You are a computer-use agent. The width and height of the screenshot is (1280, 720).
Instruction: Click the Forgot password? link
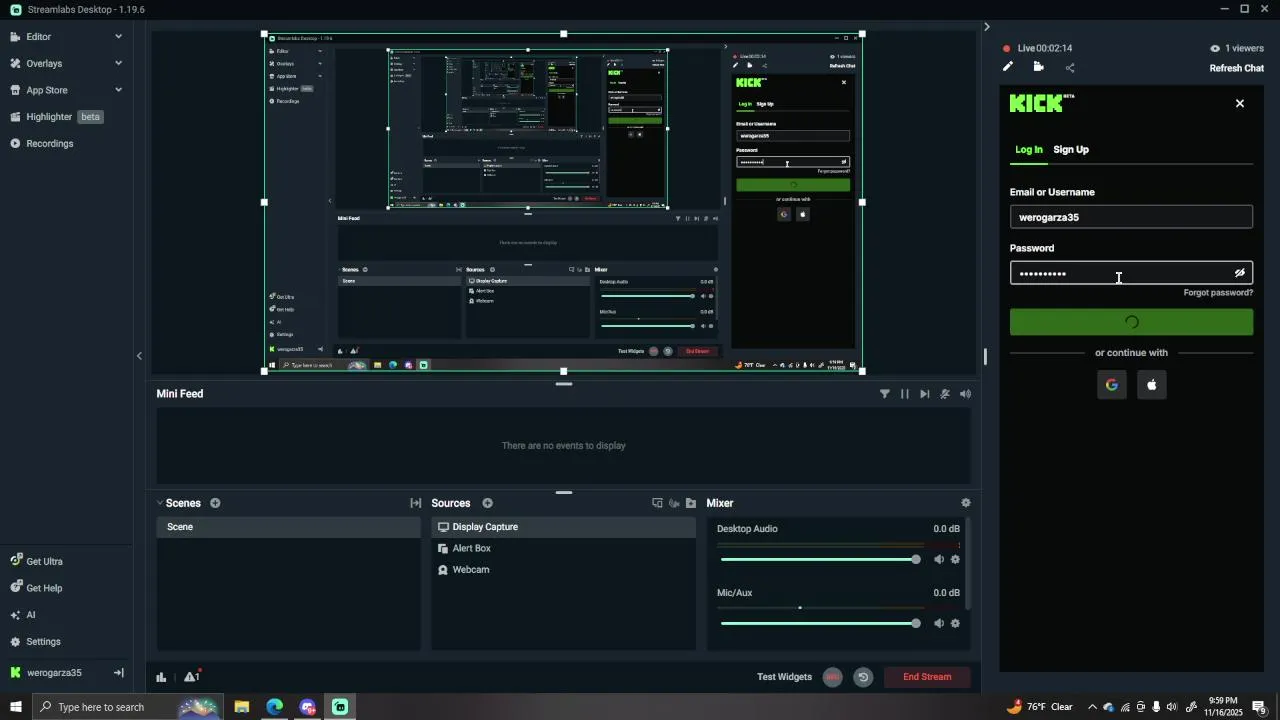pos(1218,293)
